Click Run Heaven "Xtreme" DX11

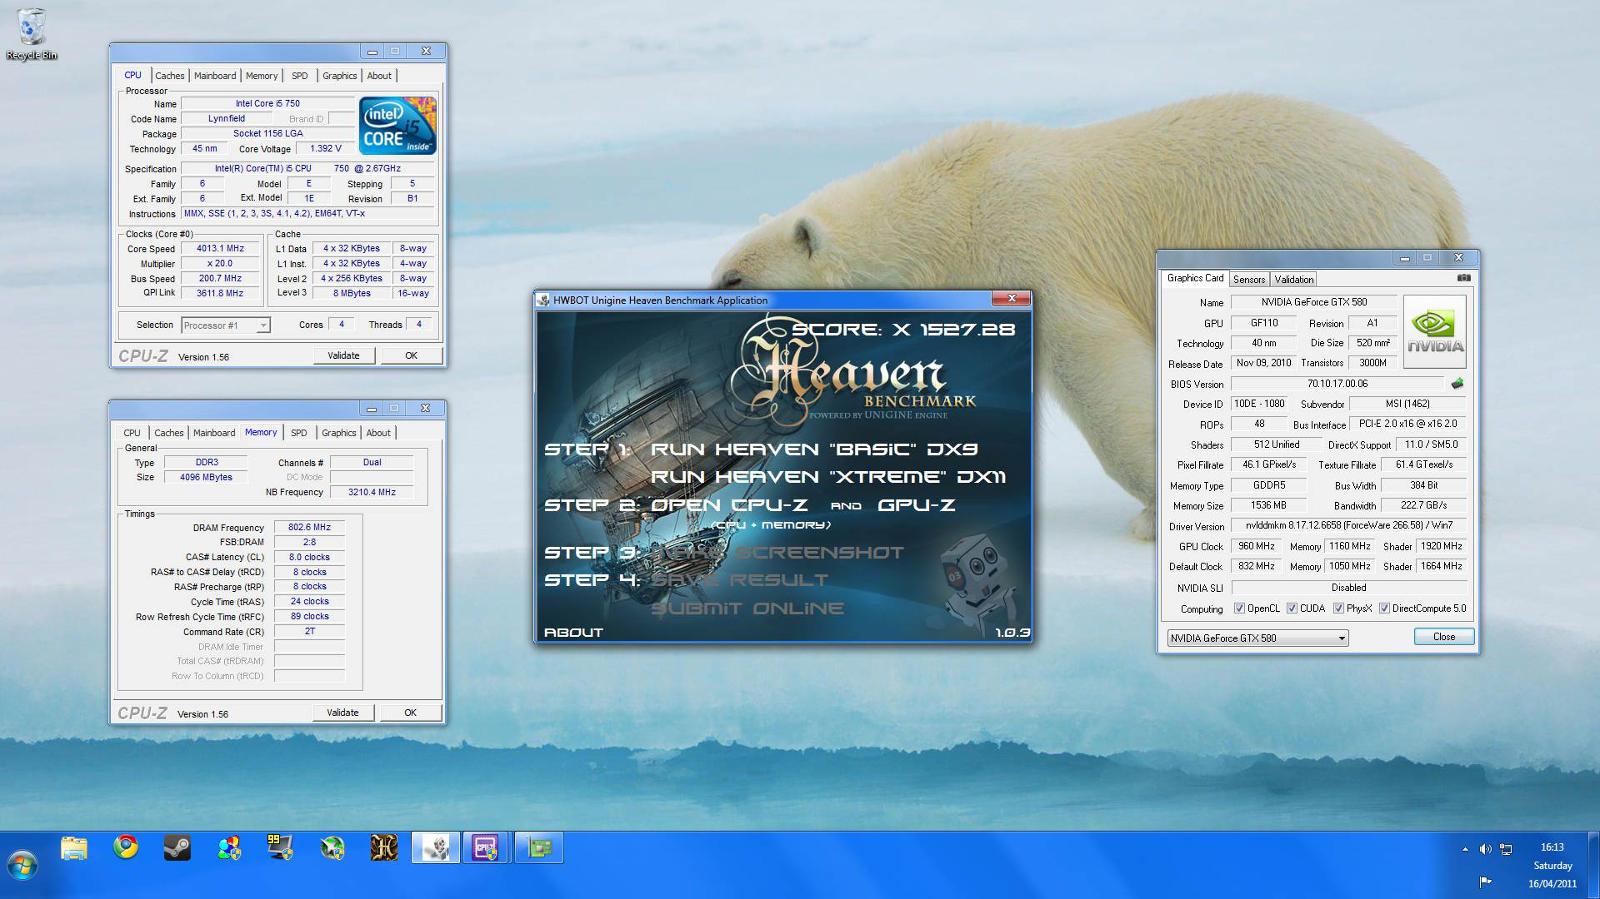click(828, 477)
